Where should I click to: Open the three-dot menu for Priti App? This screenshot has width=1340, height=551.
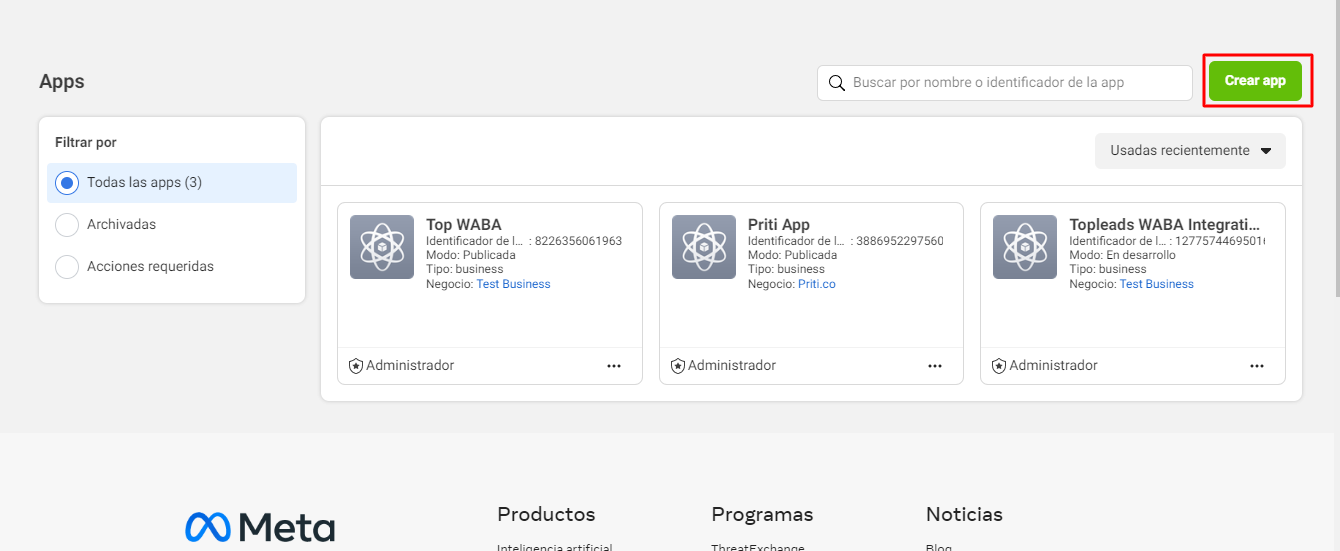(935, 366)
